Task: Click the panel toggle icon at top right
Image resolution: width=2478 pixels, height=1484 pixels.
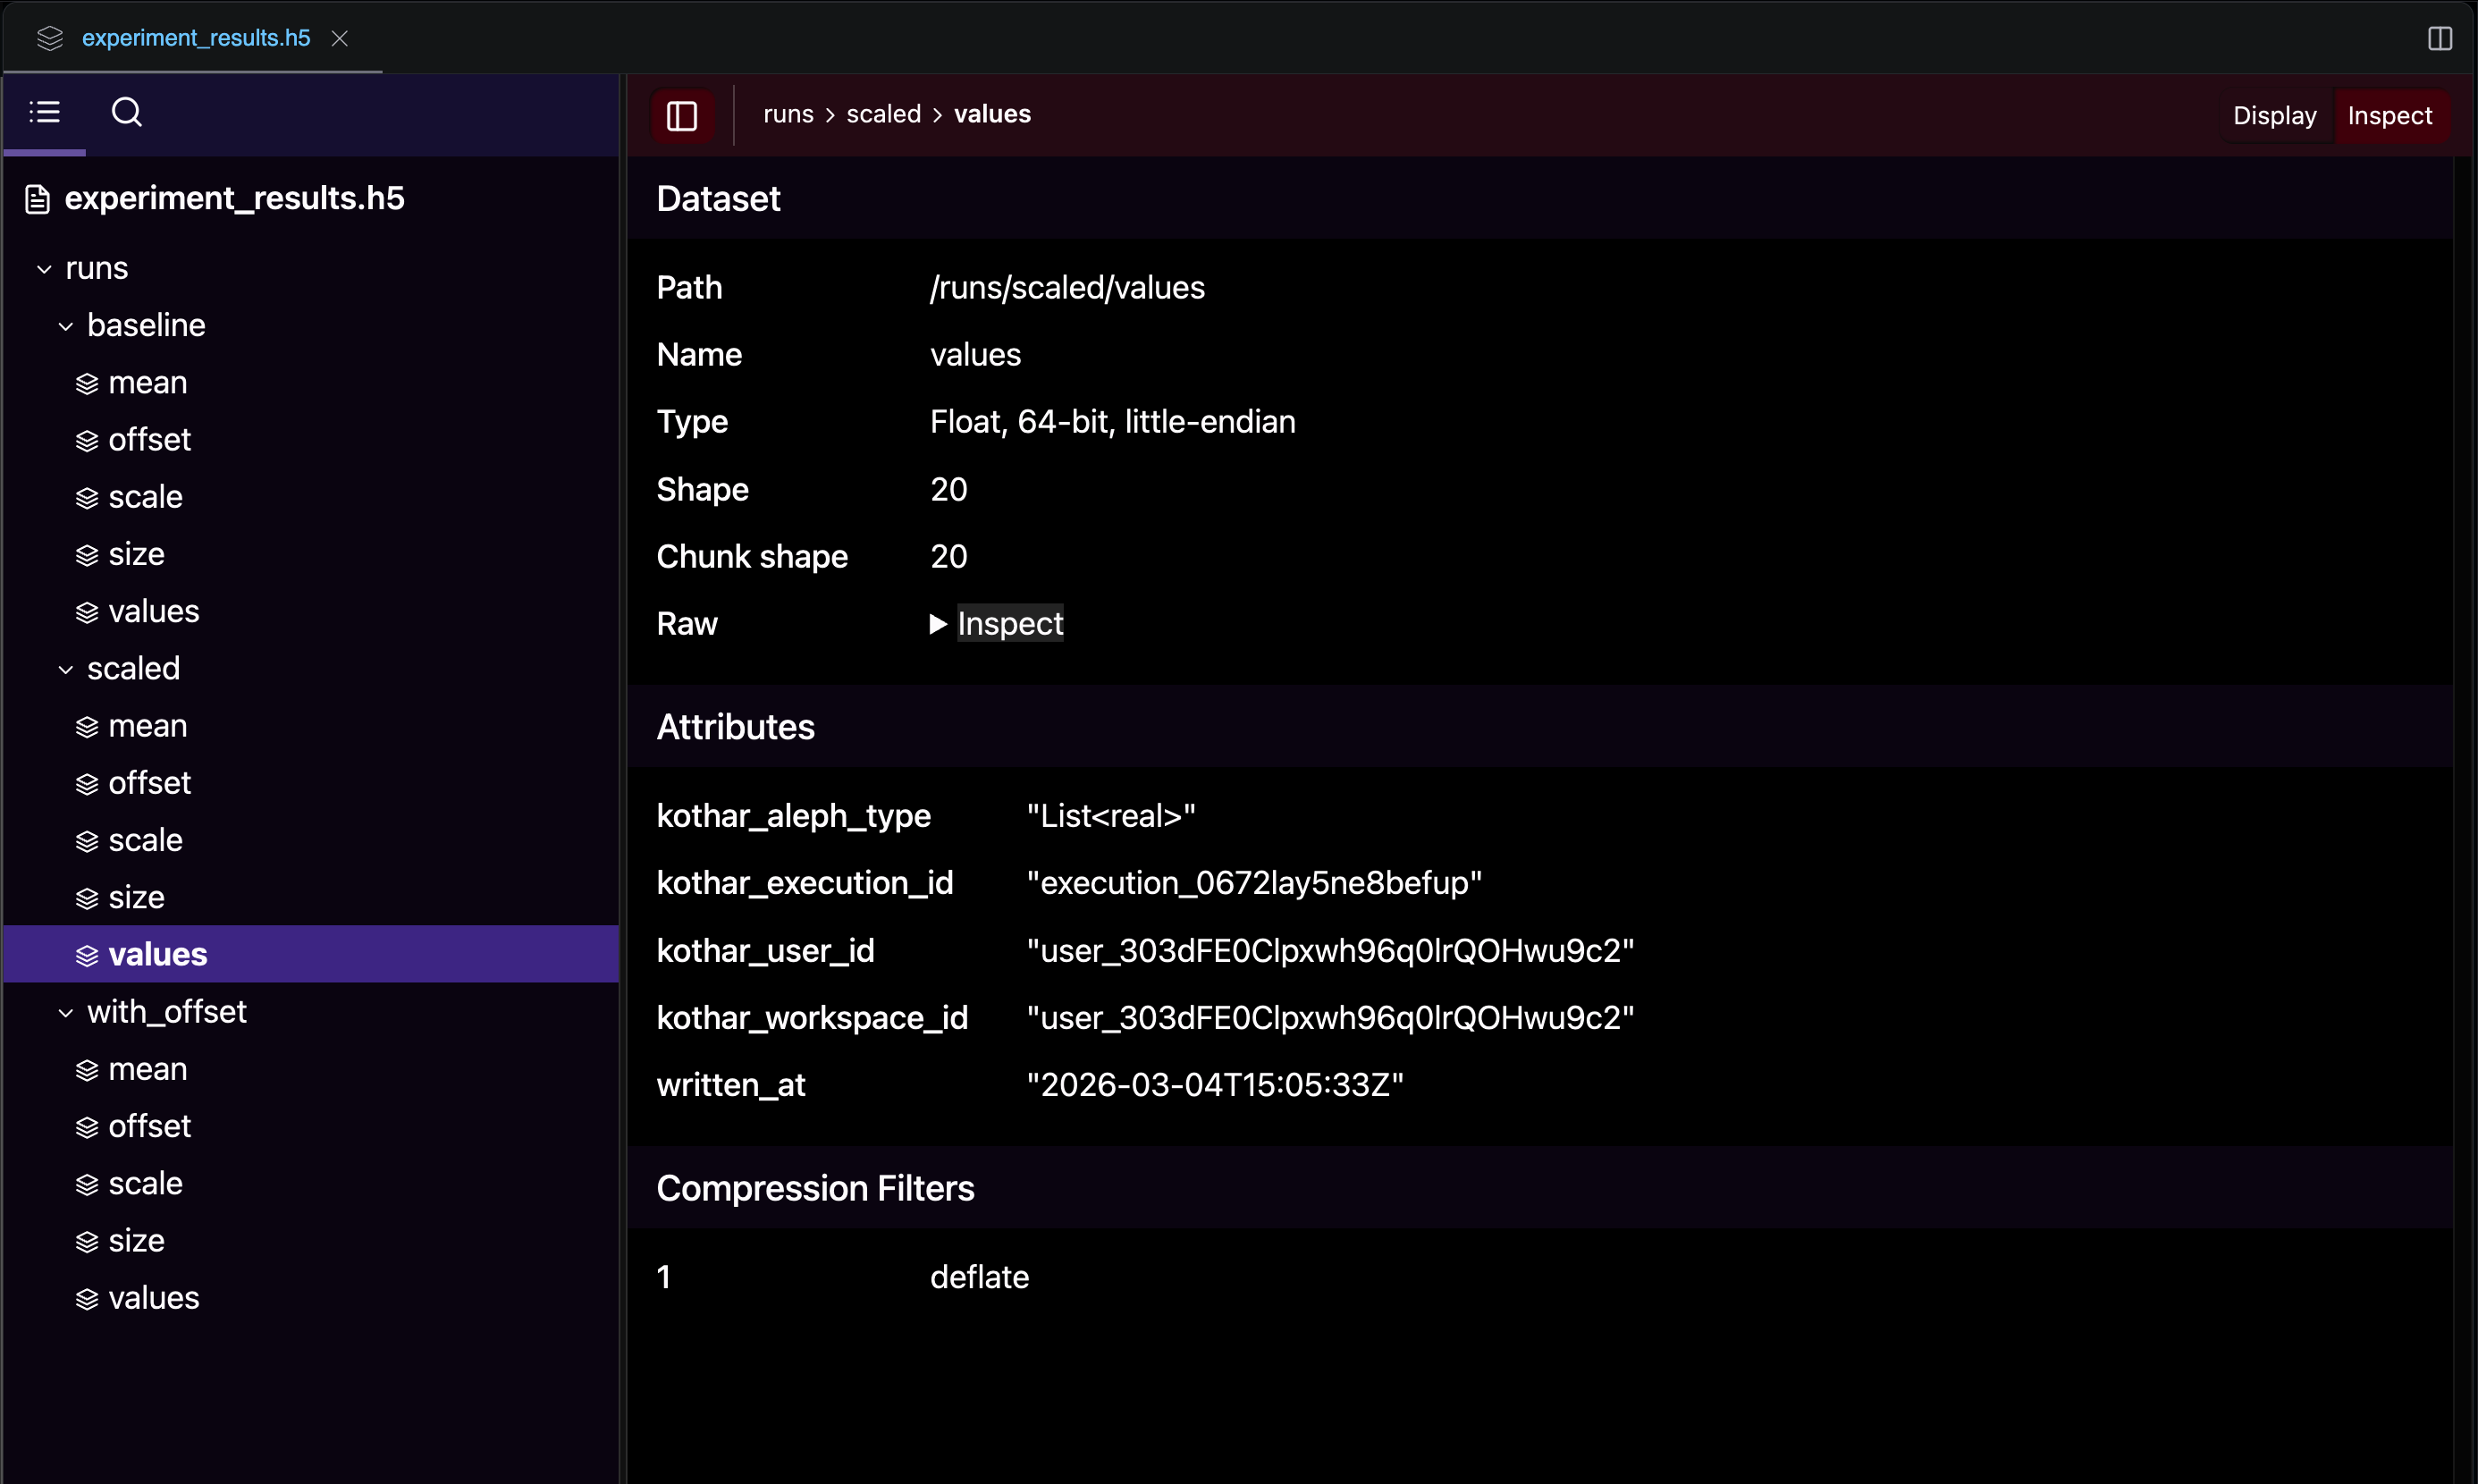Action: click(2440, 38)
